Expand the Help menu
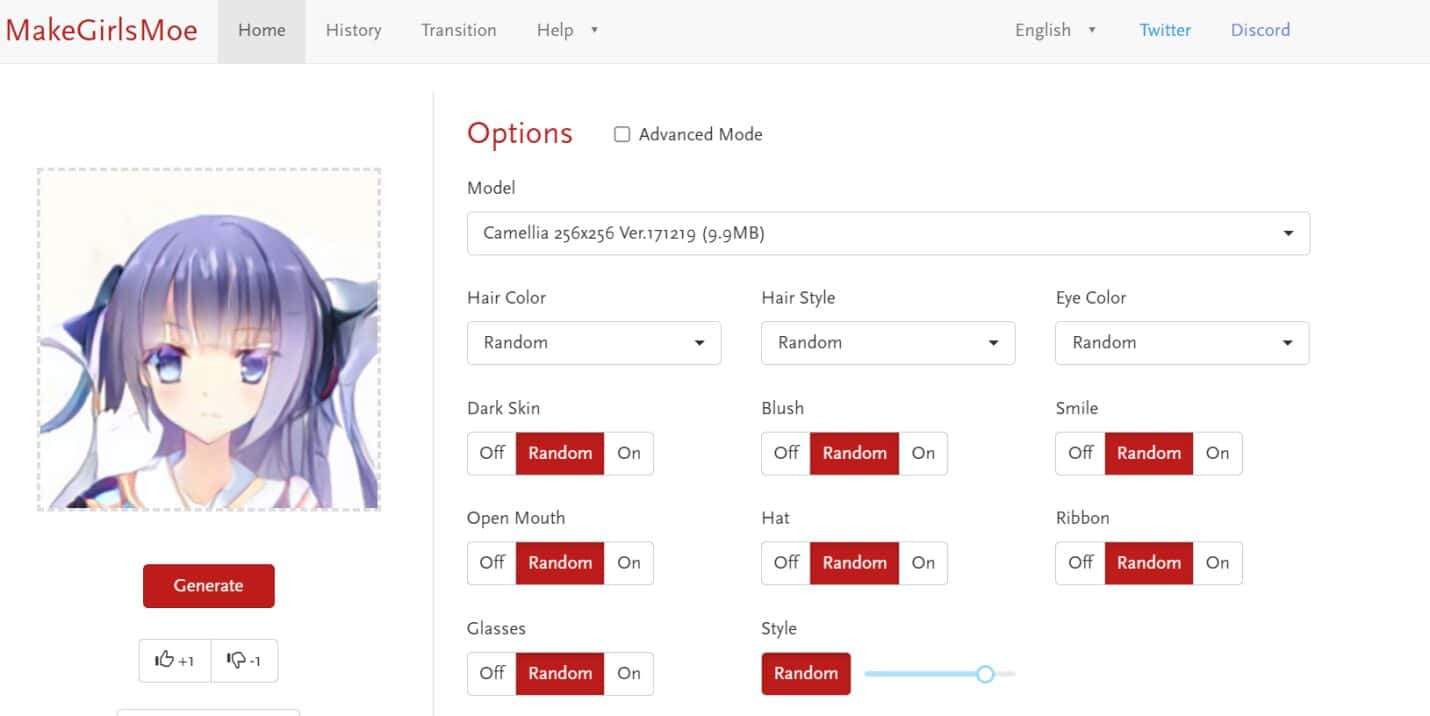The height and width of the screenshot is (716, 1430). click(x=567, y=31)
